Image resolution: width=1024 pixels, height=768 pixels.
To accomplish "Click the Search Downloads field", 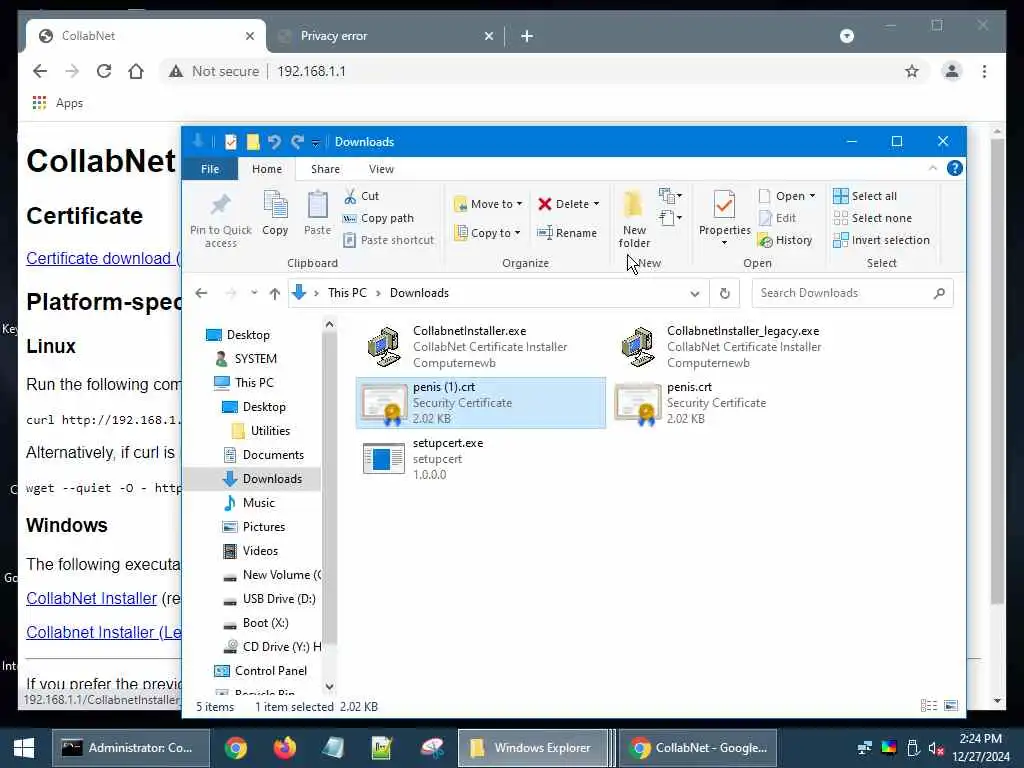I will [852, 293].
